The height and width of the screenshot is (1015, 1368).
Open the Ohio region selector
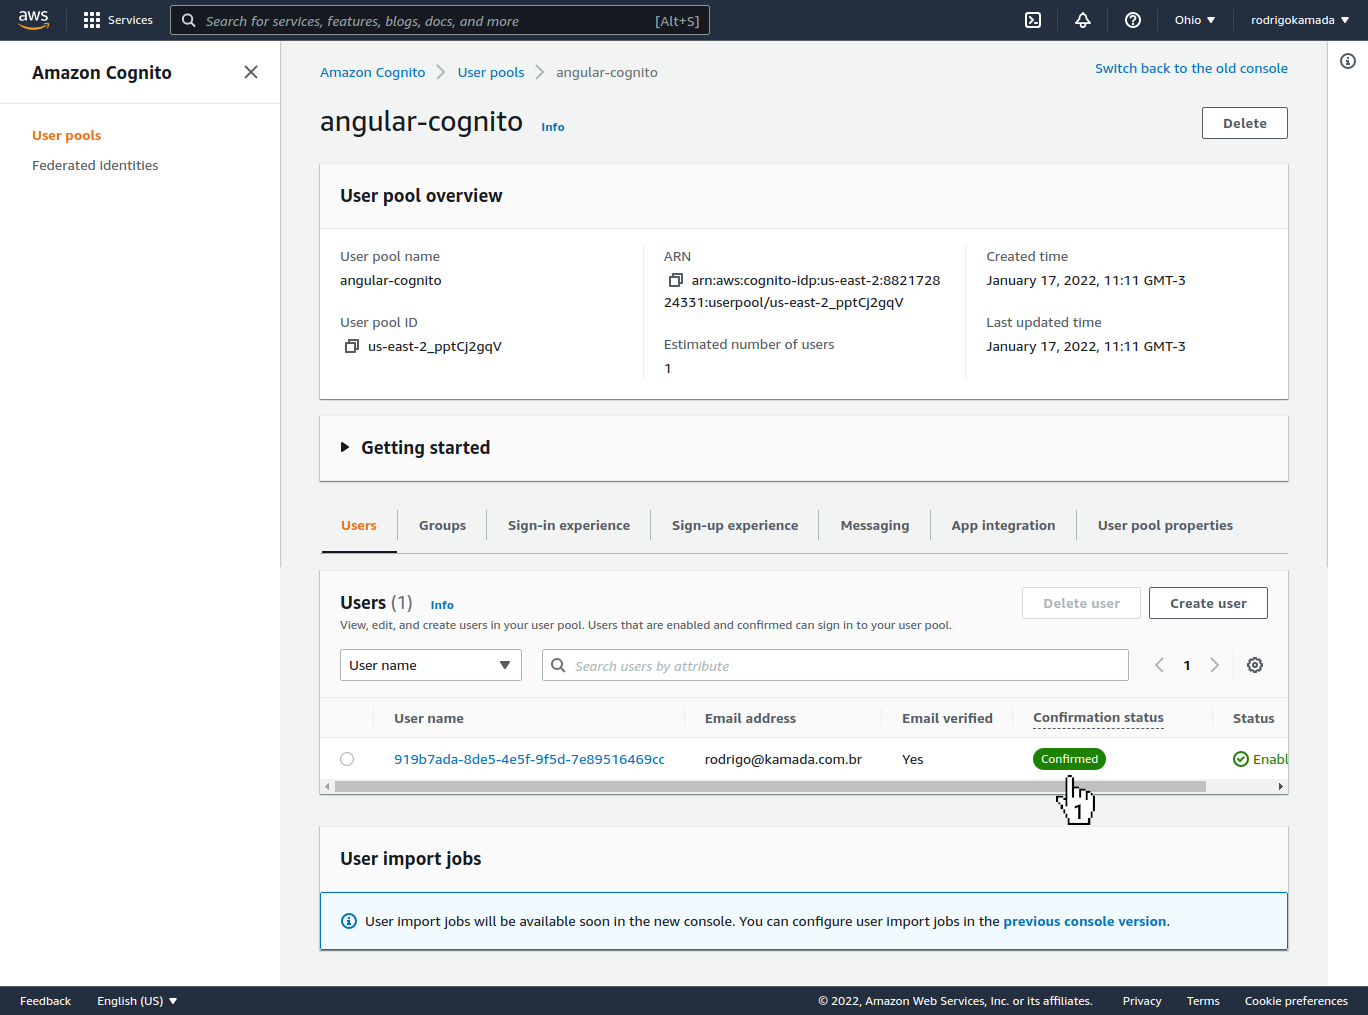(x=1194, y=20)
